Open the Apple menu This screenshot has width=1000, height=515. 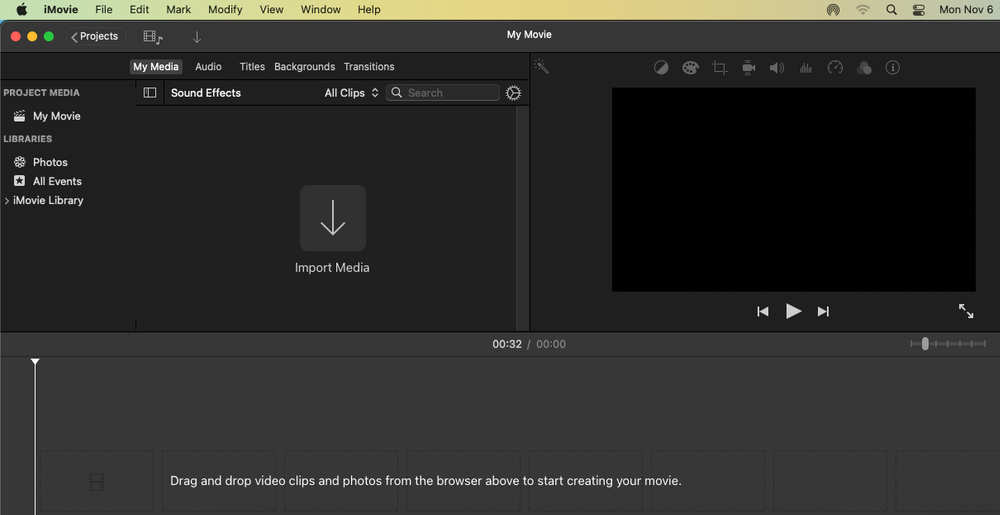[22, 10]
